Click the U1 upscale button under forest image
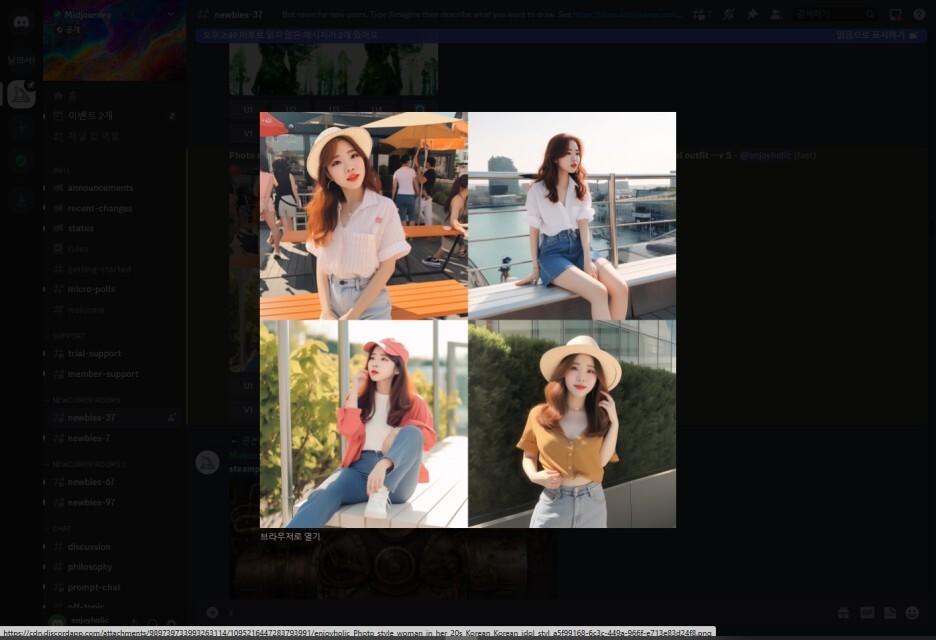Image resolution: width=936 pixels, height=640 pixels. [x=248, y=110]
